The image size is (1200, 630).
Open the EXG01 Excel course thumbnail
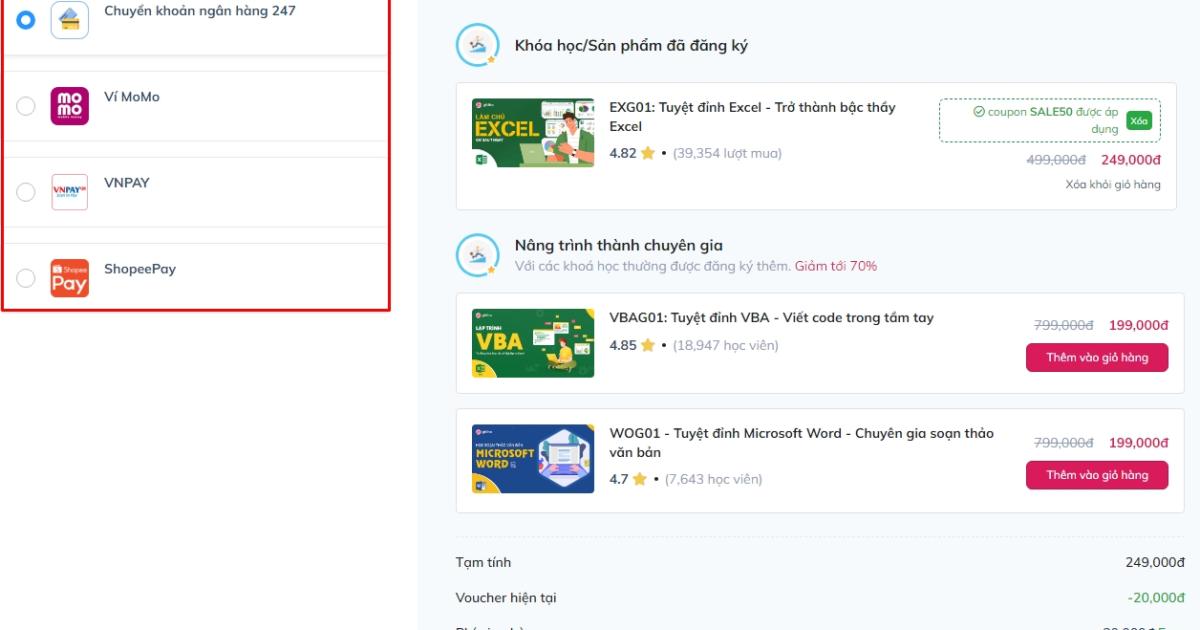point(533,132)
